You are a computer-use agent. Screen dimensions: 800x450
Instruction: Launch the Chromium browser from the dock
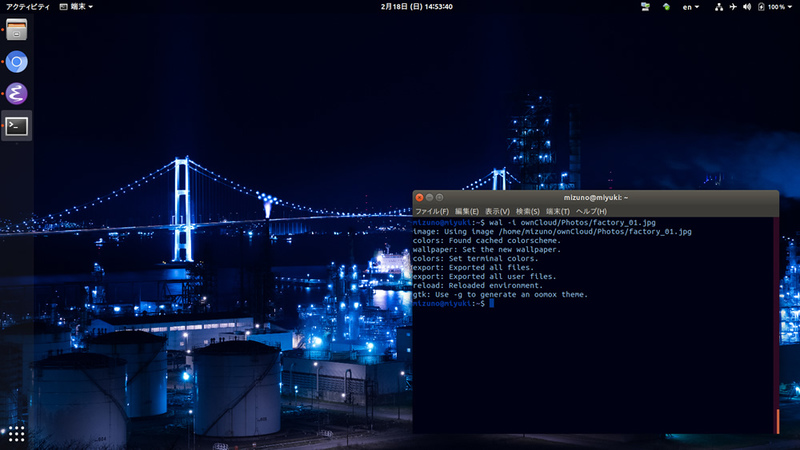click(x=16, y=62)
